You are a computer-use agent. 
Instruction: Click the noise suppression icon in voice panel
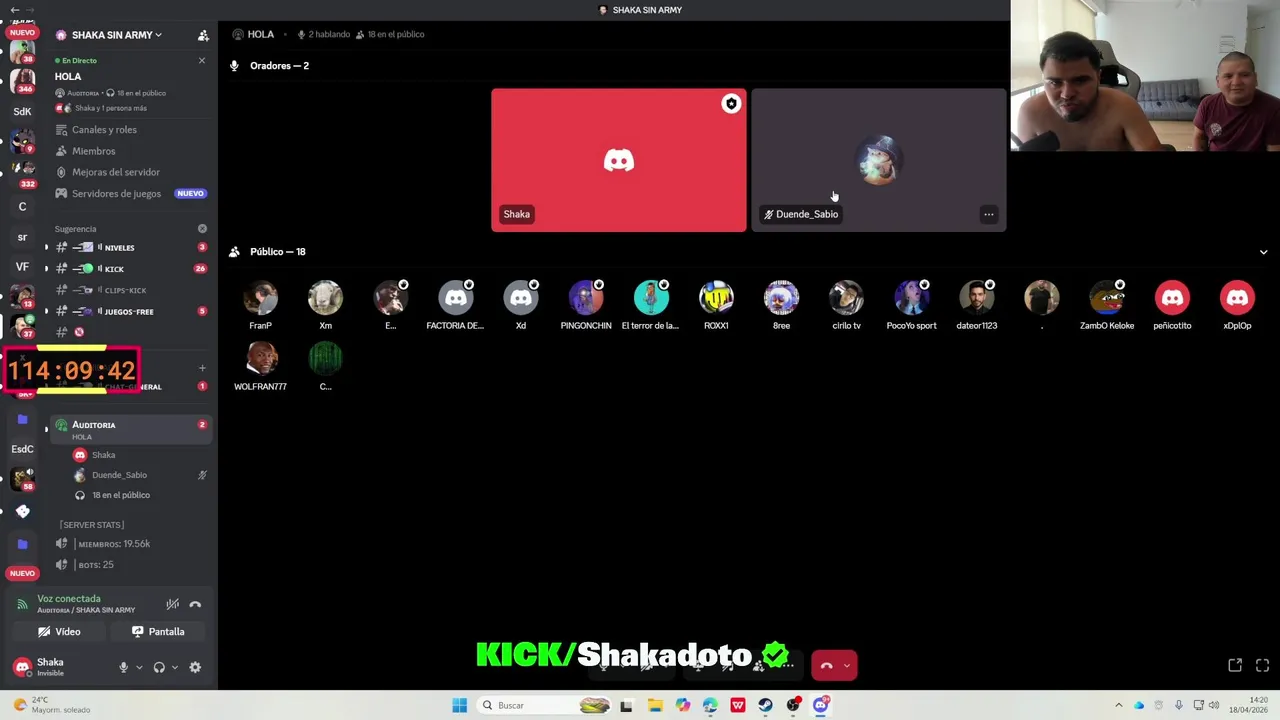coord(173,604)
